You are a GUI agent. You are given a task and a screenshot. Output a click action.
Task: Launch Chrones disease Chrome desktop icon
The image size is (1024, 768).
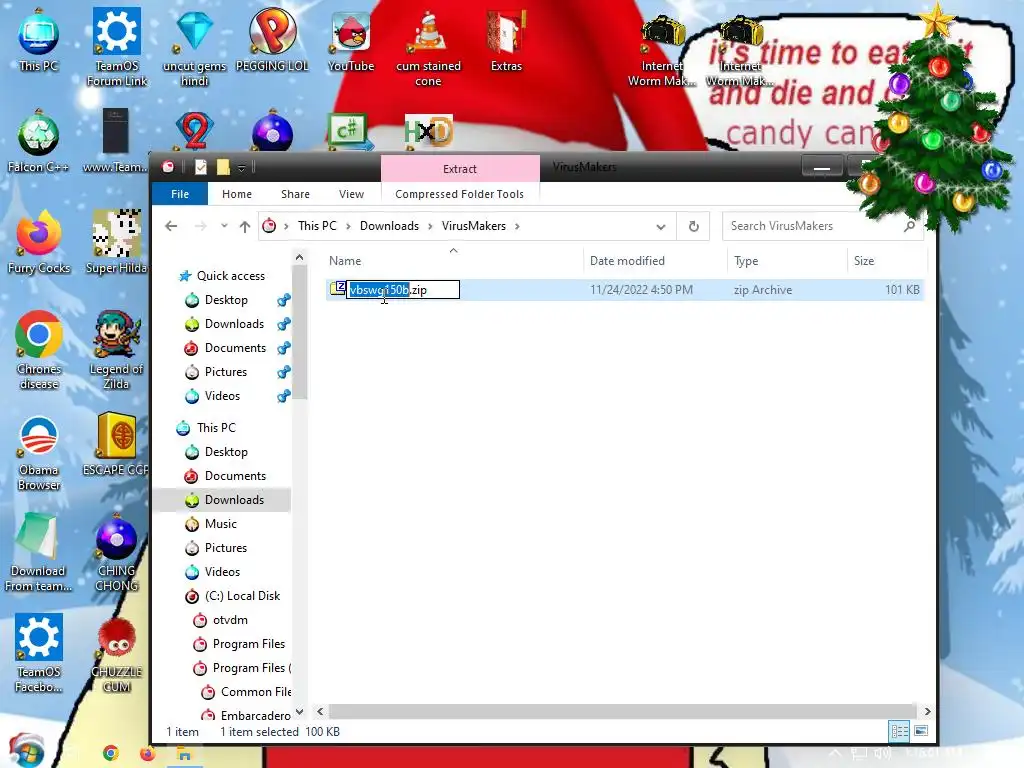point(39,351)
